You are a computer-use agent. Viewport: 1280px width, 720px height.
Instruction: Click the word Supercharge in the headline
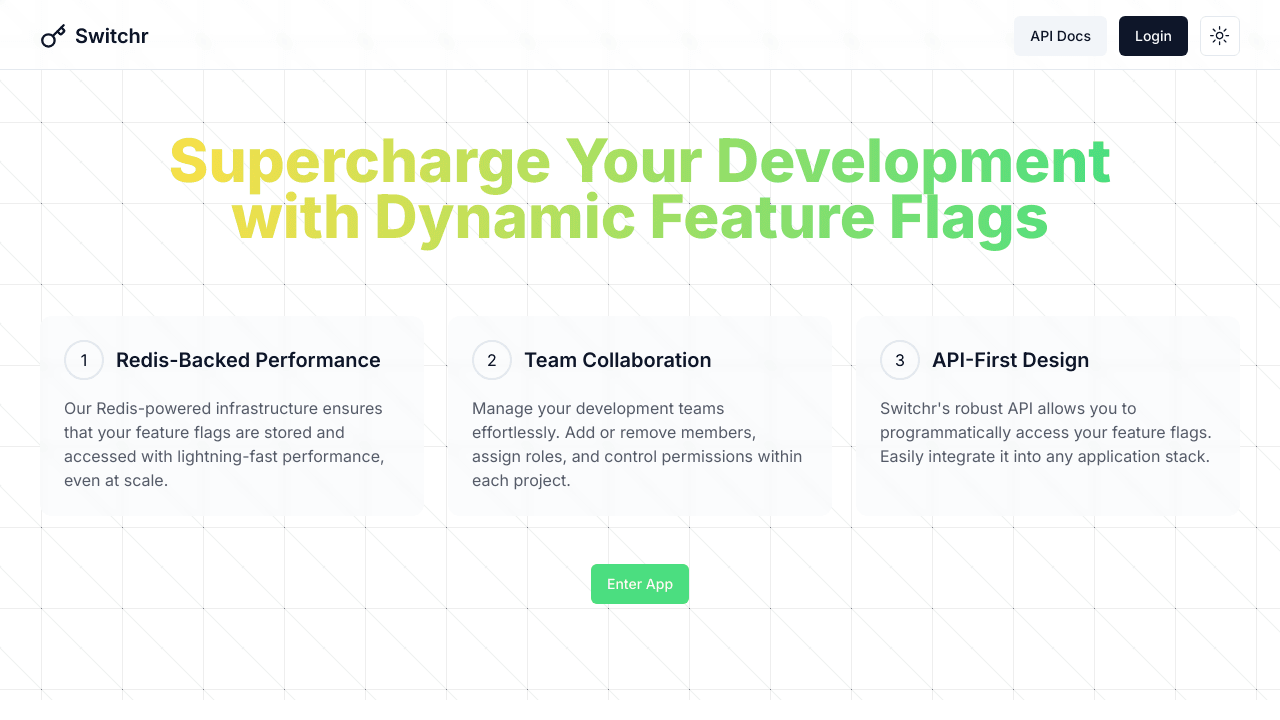coord(359,162)
